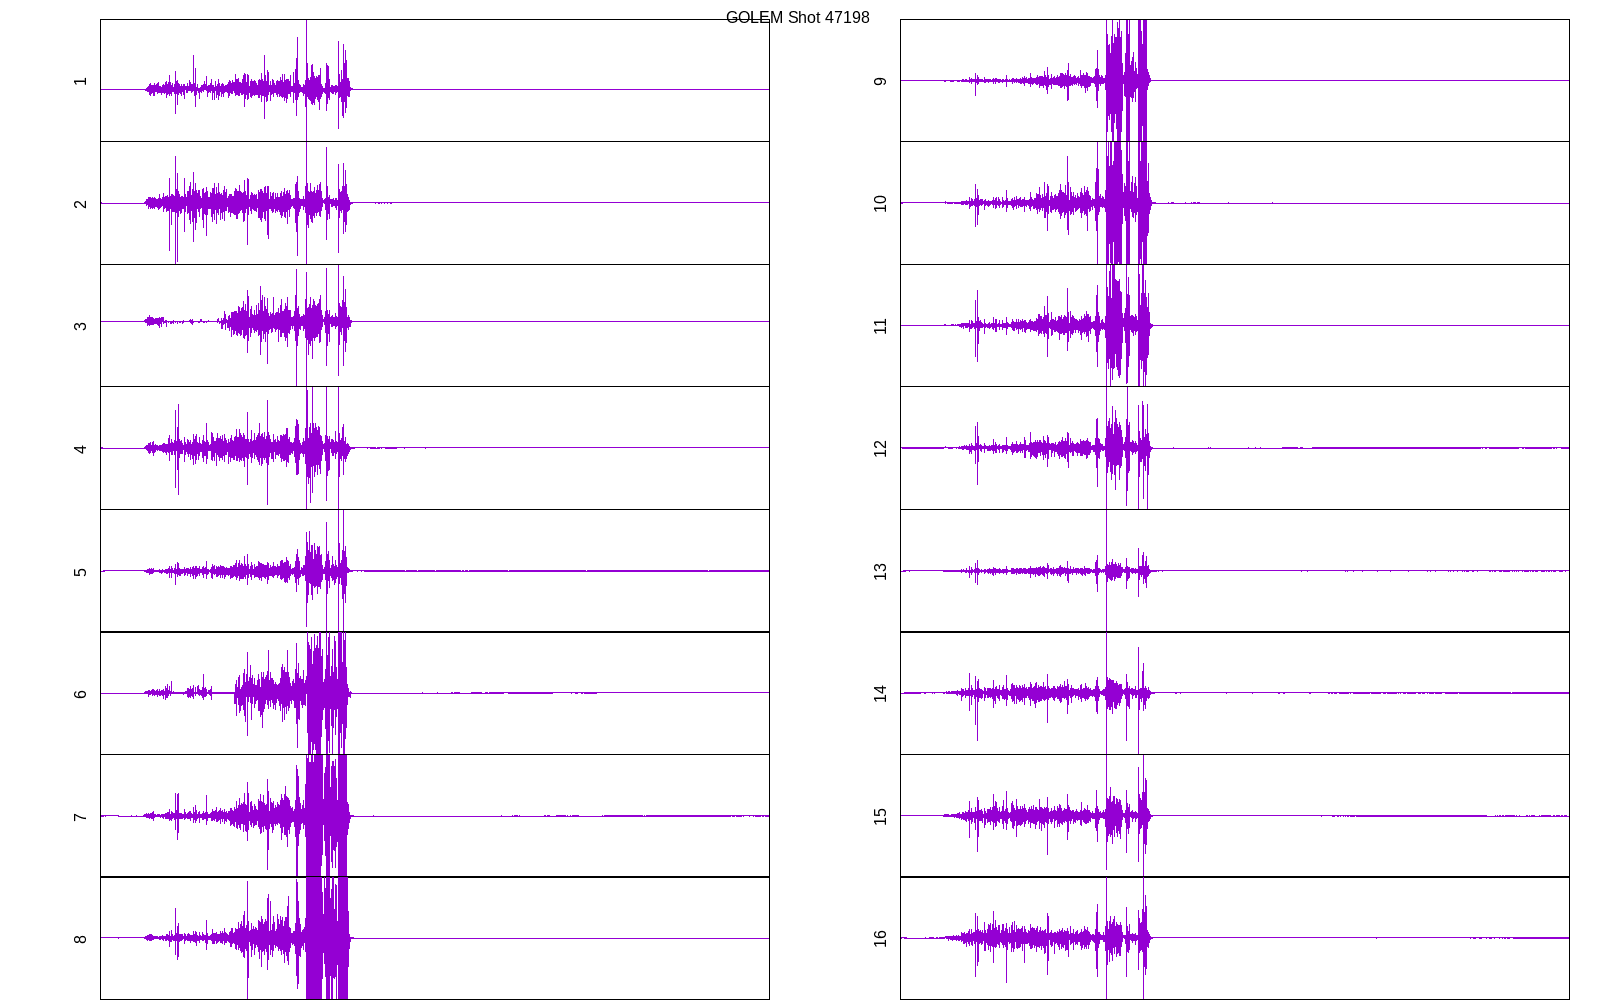
Task: Select the channel 8 waveform plot
Action: point(435,938)
